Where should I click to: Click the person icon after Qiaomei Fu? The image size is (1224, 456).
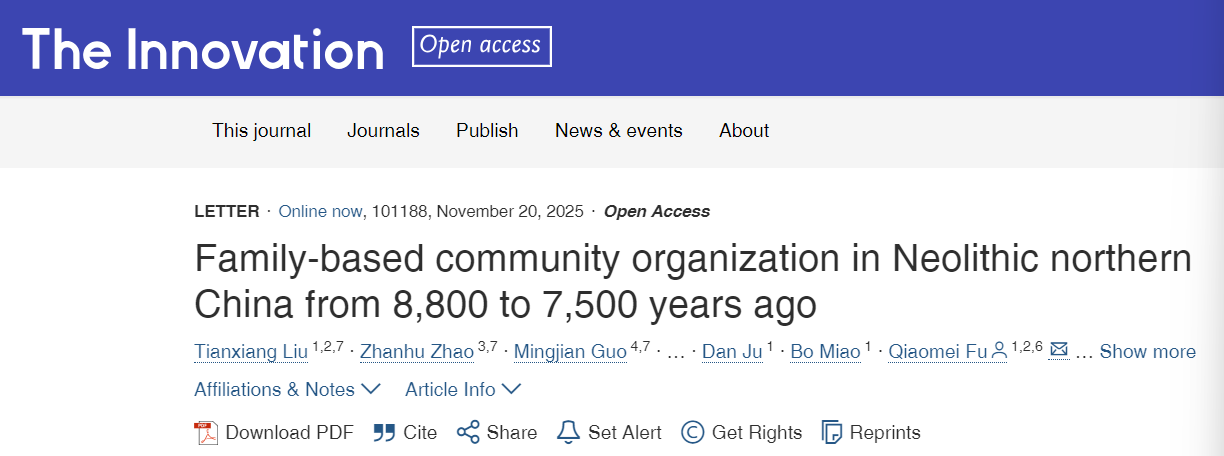point(998,351)
